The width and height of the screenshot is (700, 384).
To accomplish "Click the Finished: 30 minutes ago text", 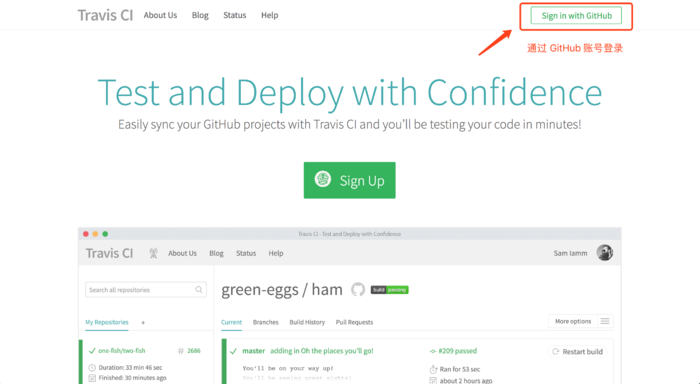I will pyautogui.click(x=133, y=378).
